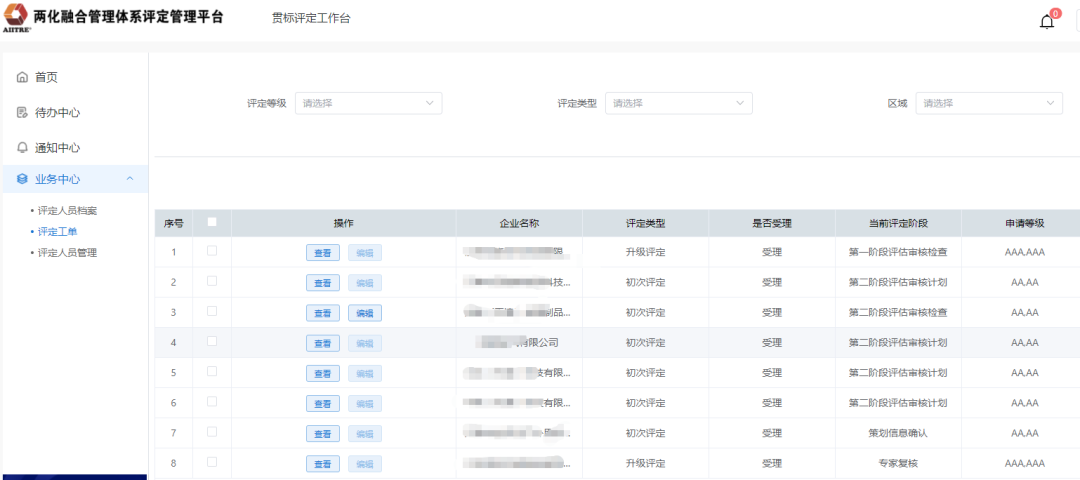Click the 操作 column header

(x=344, y=223)
